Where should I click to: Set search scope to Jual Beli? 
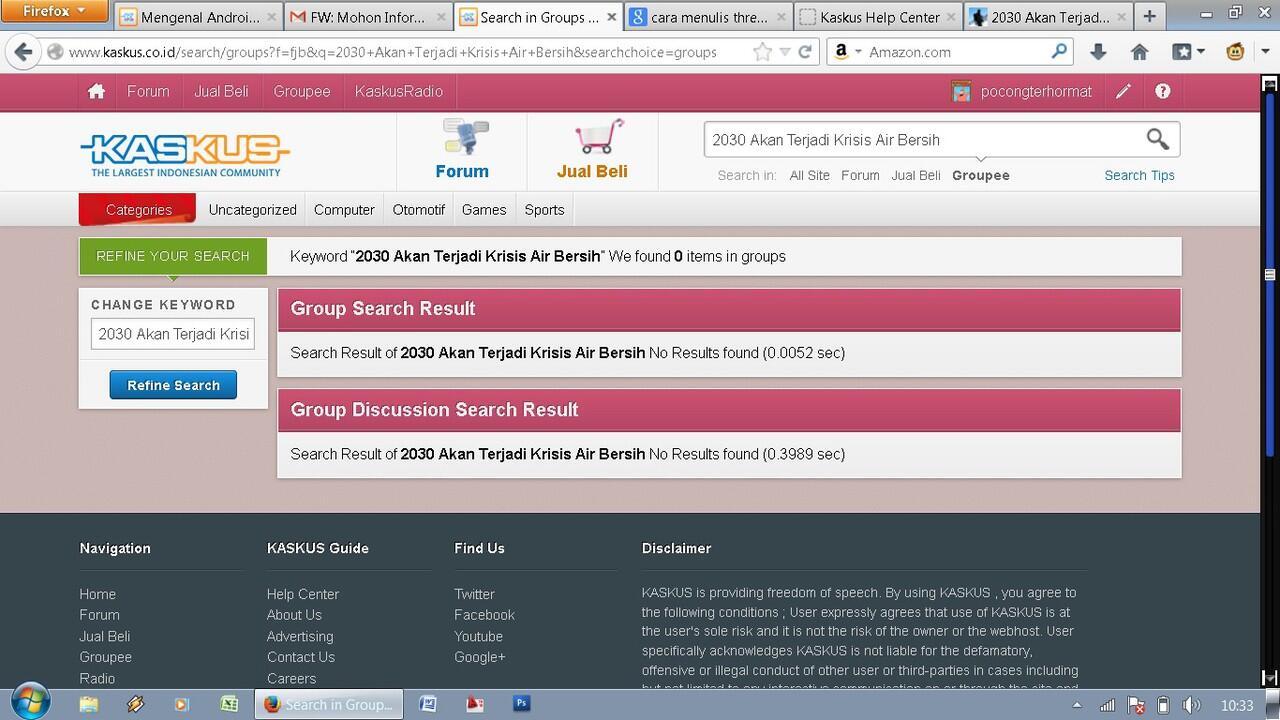pyautogui.click(x=915, y=175)
